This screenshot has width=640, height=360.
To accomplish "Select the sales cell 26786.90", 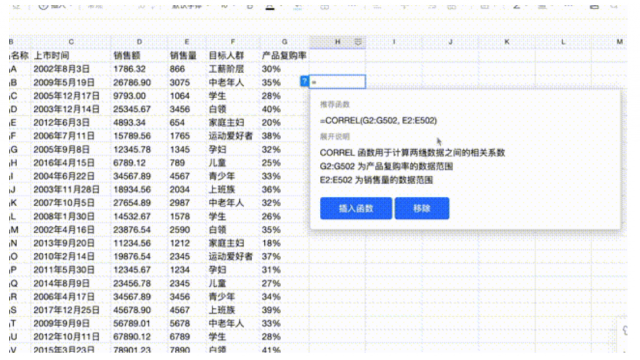I will 139,82.
